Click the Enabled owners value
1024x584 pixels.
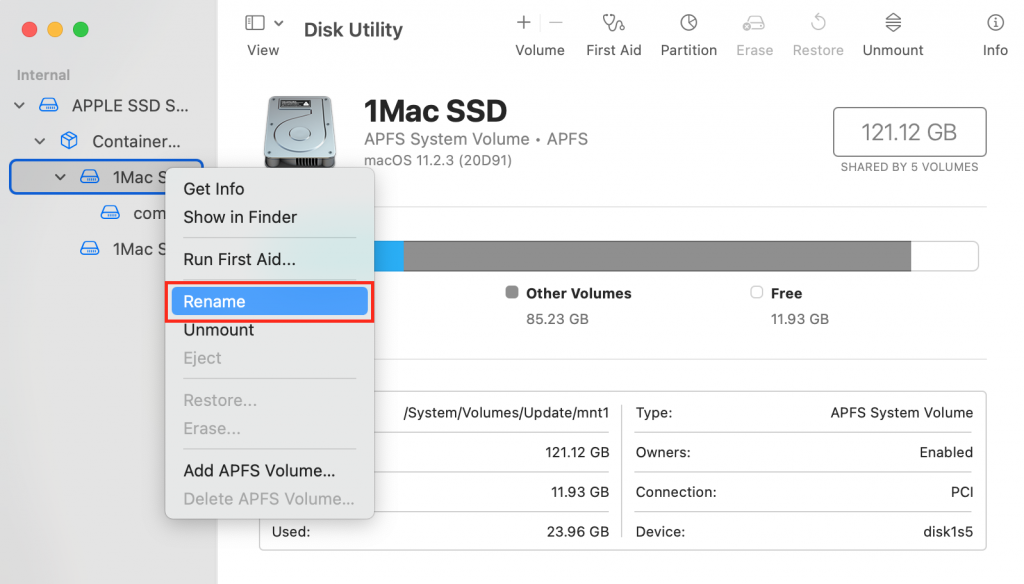(946, 452)
